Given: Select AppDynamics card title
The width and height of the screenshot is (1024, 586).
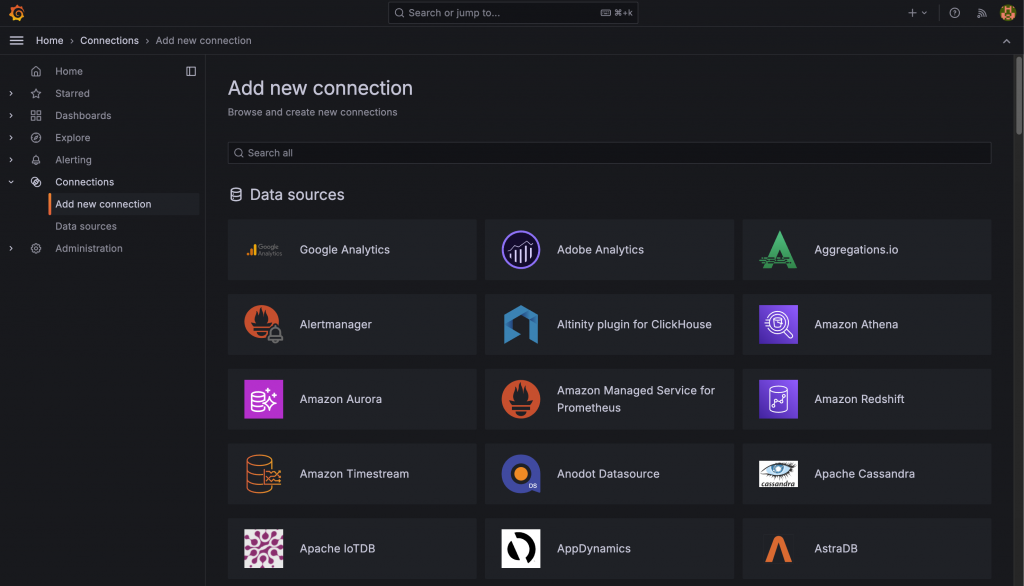Looking at the screenshot, I should 594,549.
